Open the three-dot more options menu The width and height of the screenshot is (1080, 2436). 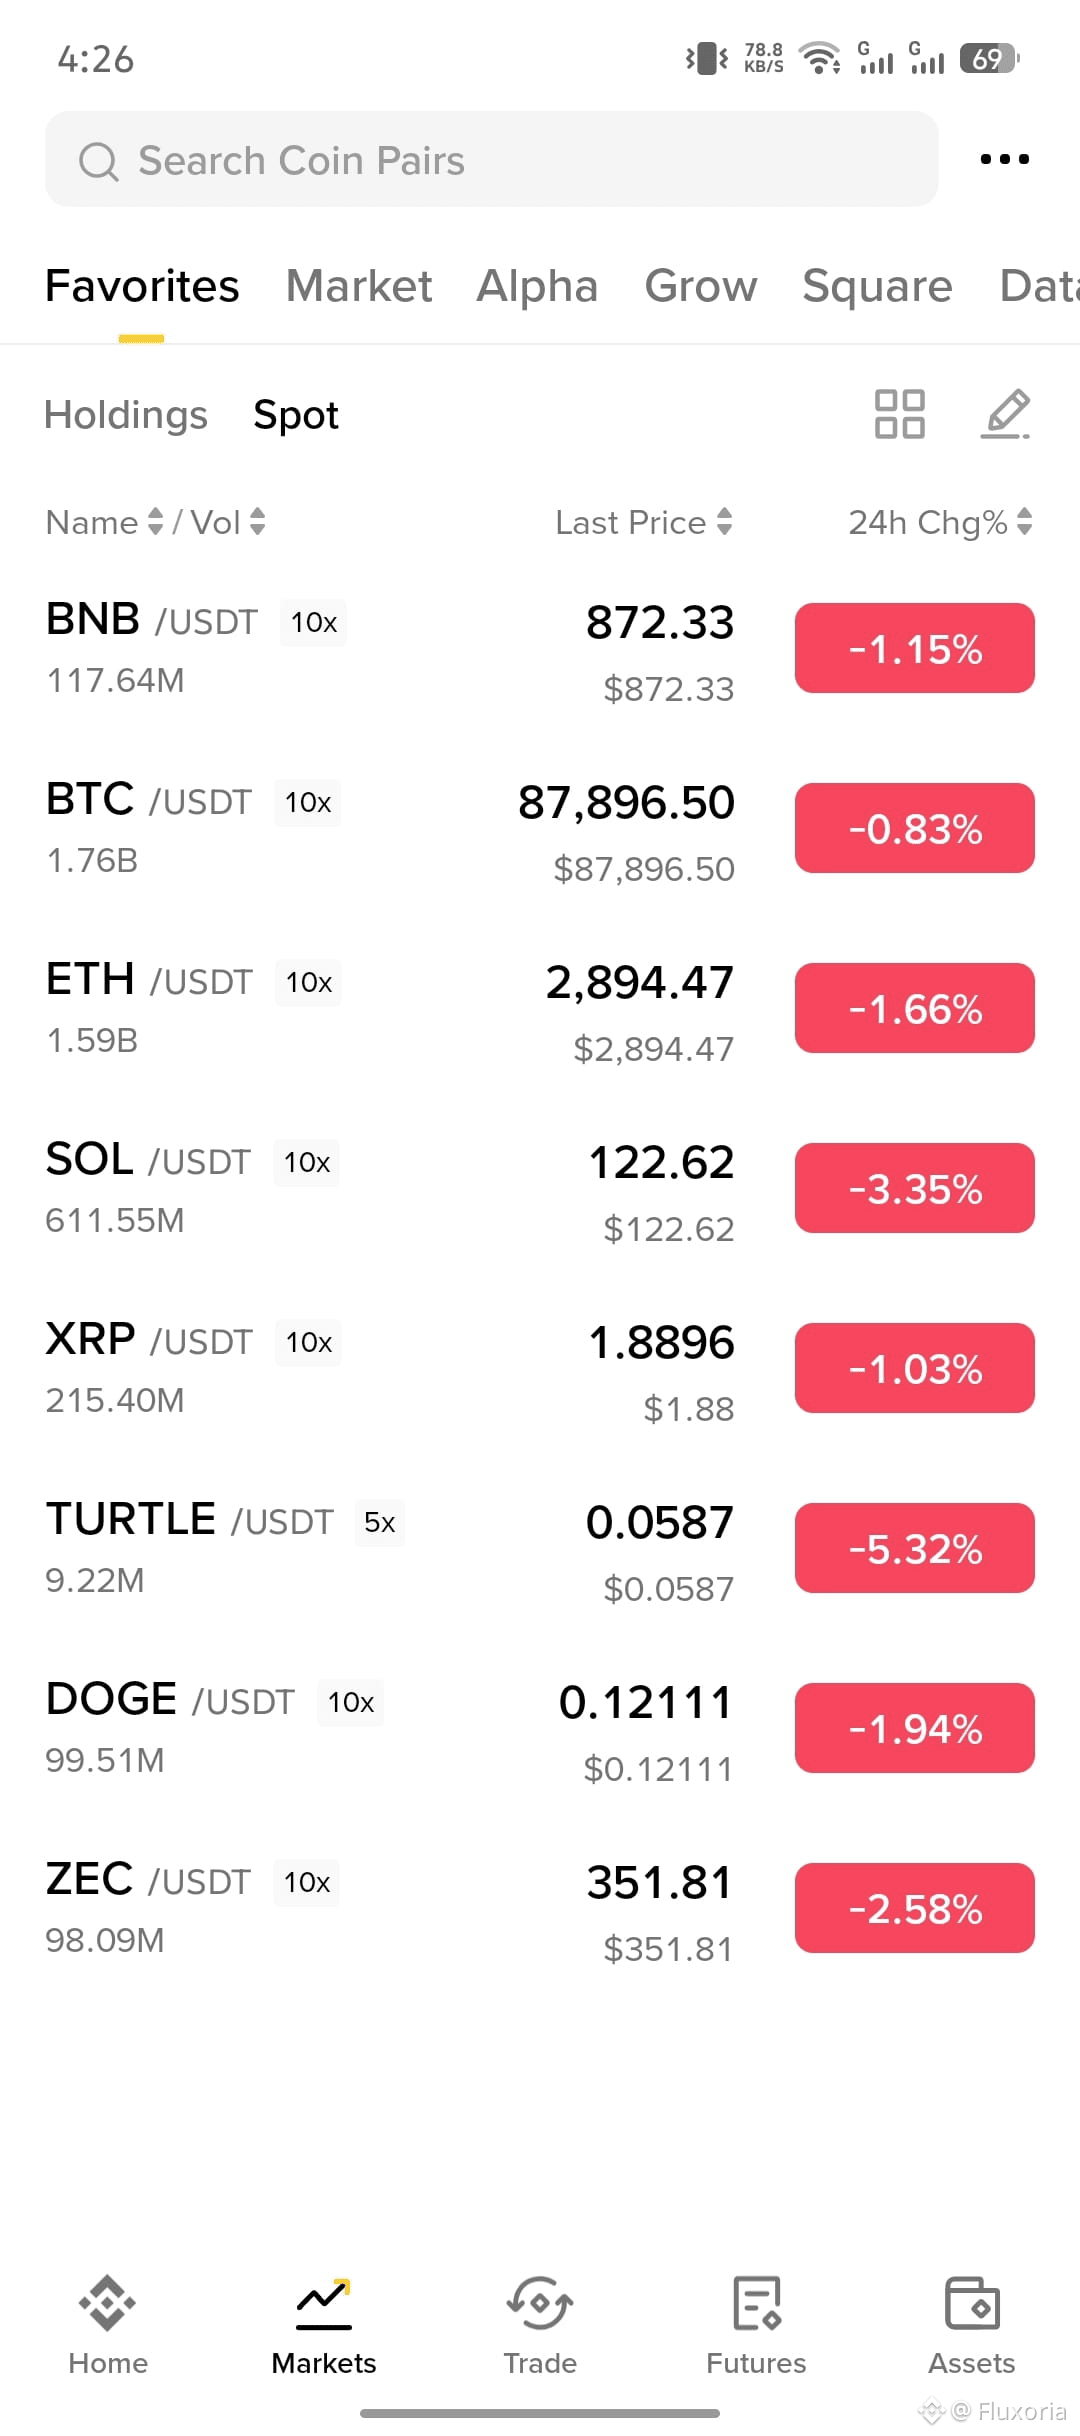point(1004,159)
